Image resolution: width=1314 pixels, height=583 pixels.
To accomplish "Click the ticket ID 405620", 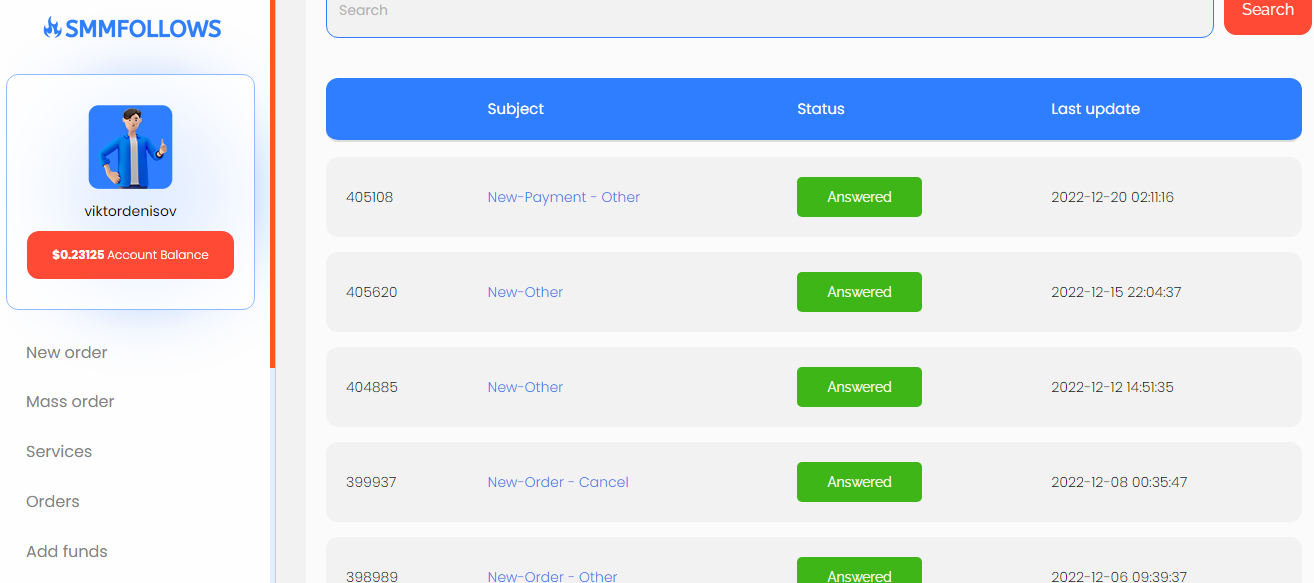I will (372, 292).
